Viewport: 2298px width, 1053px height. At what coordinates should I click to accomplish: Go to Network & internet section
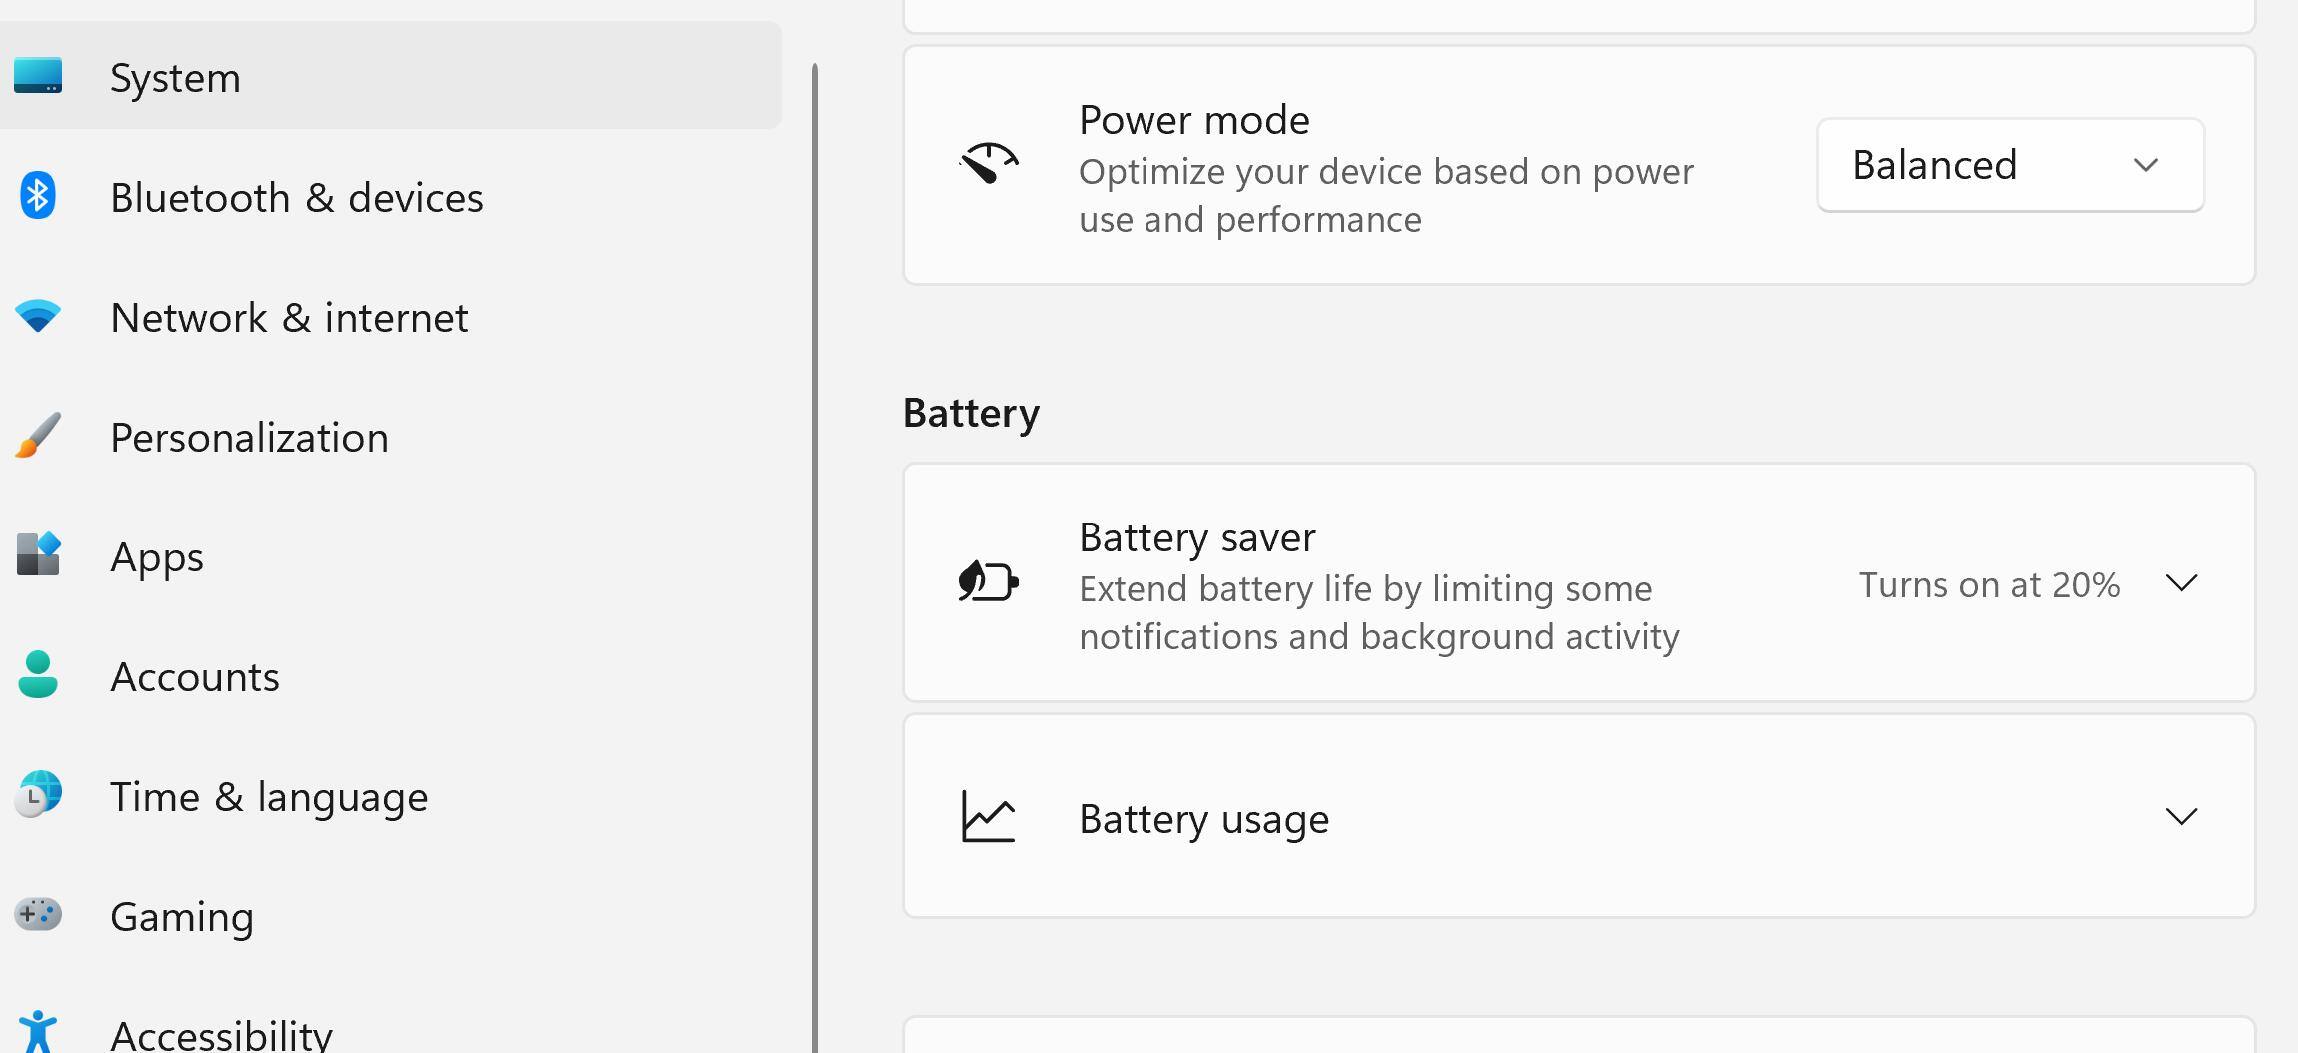click(x=289, y=318)
